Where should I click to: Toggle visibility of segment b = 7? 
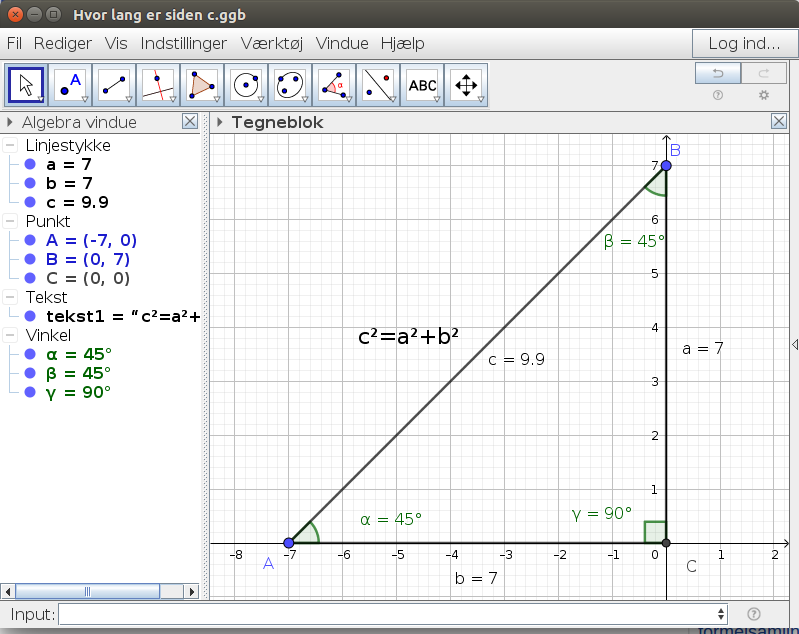pos(30,183)
